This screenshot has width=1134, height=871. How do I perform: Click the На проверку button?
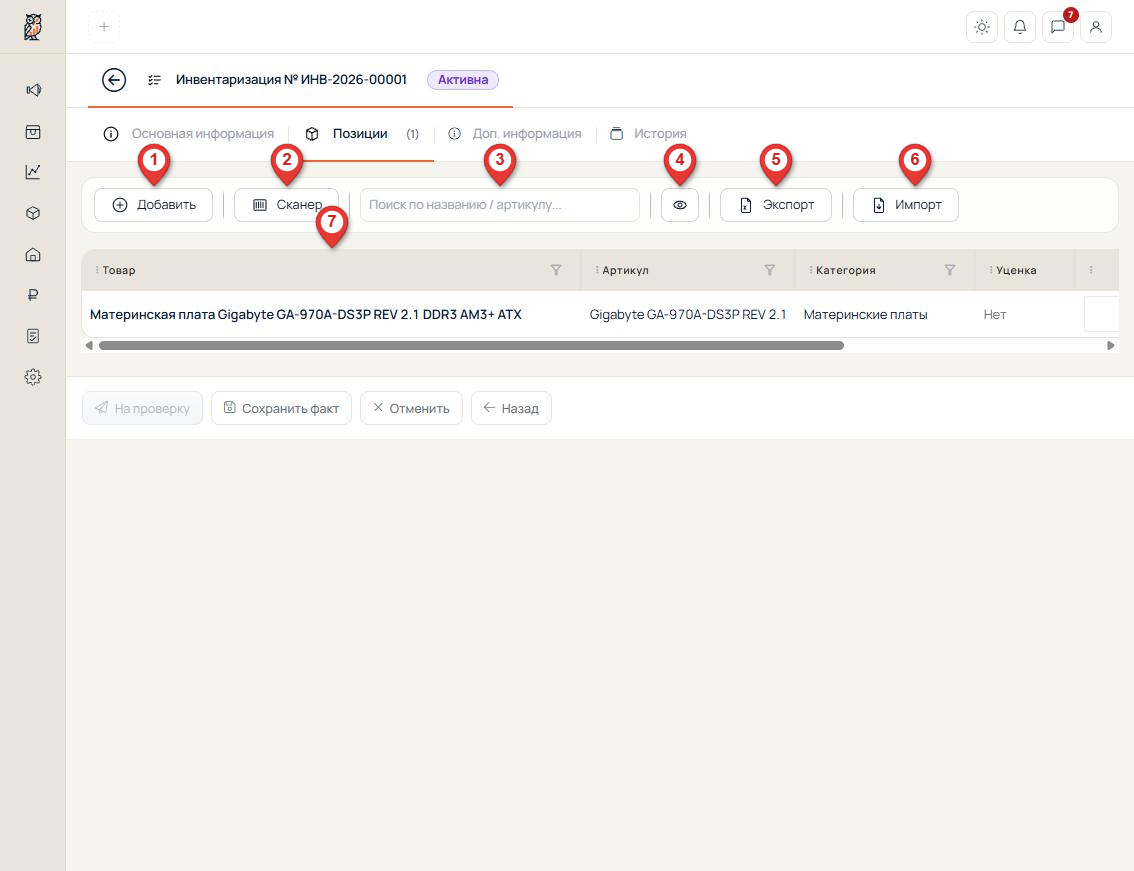[x=142, y=408]
